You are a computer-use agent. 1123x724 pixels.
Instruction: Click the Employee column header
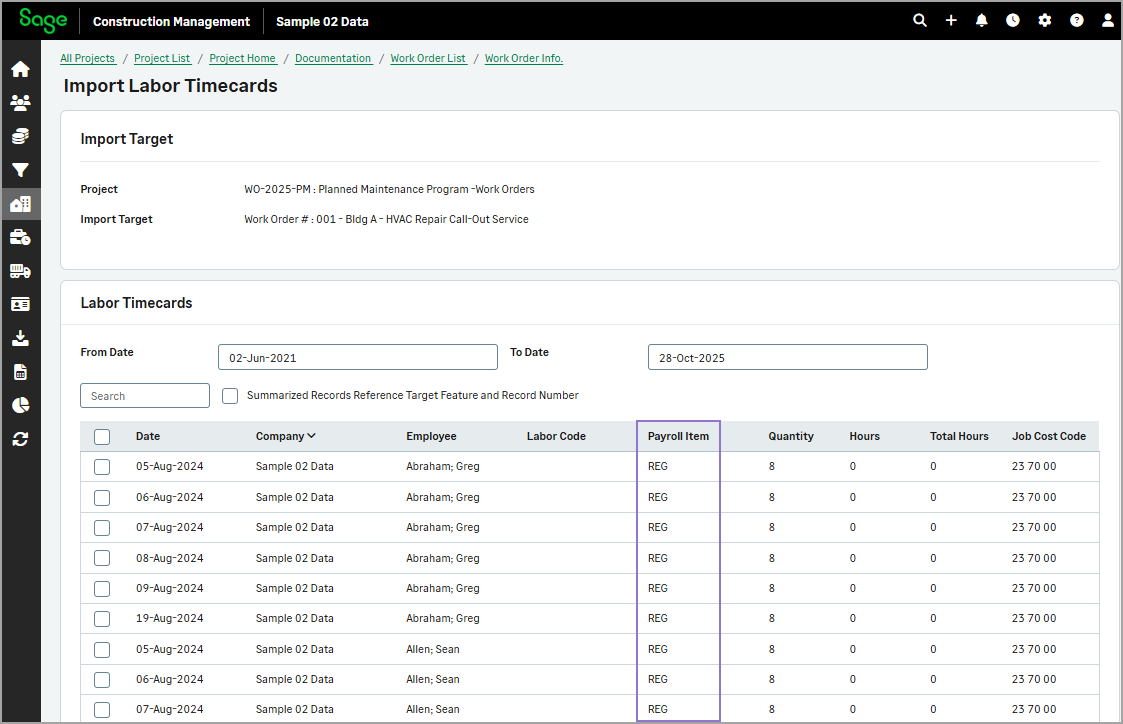[x=431, y=436]
